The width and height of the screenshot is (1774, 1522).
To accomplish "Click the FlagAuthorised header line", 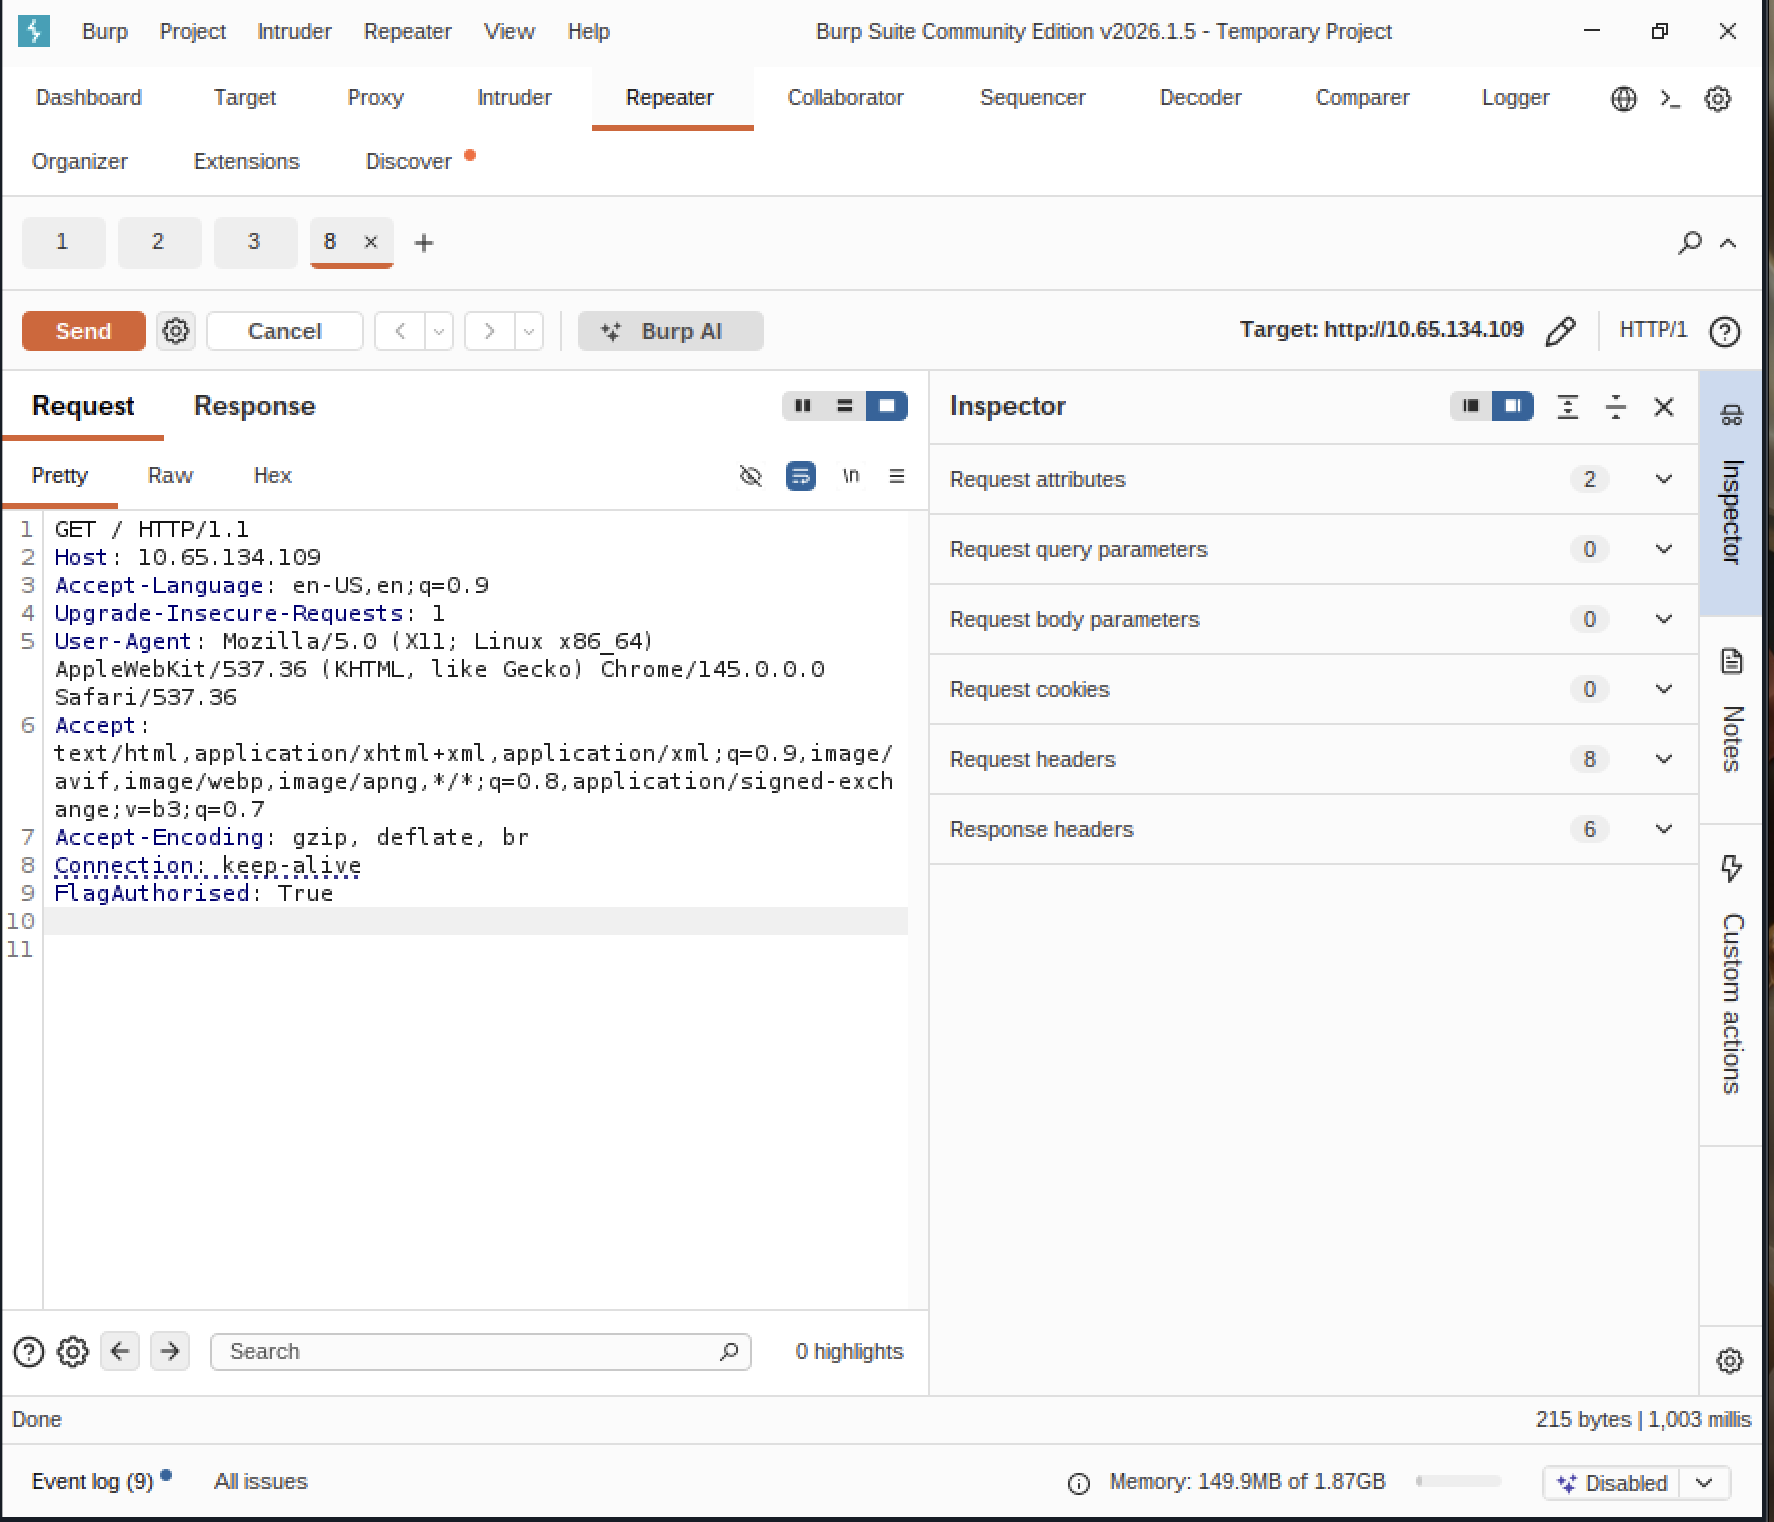I will [194, 893].
